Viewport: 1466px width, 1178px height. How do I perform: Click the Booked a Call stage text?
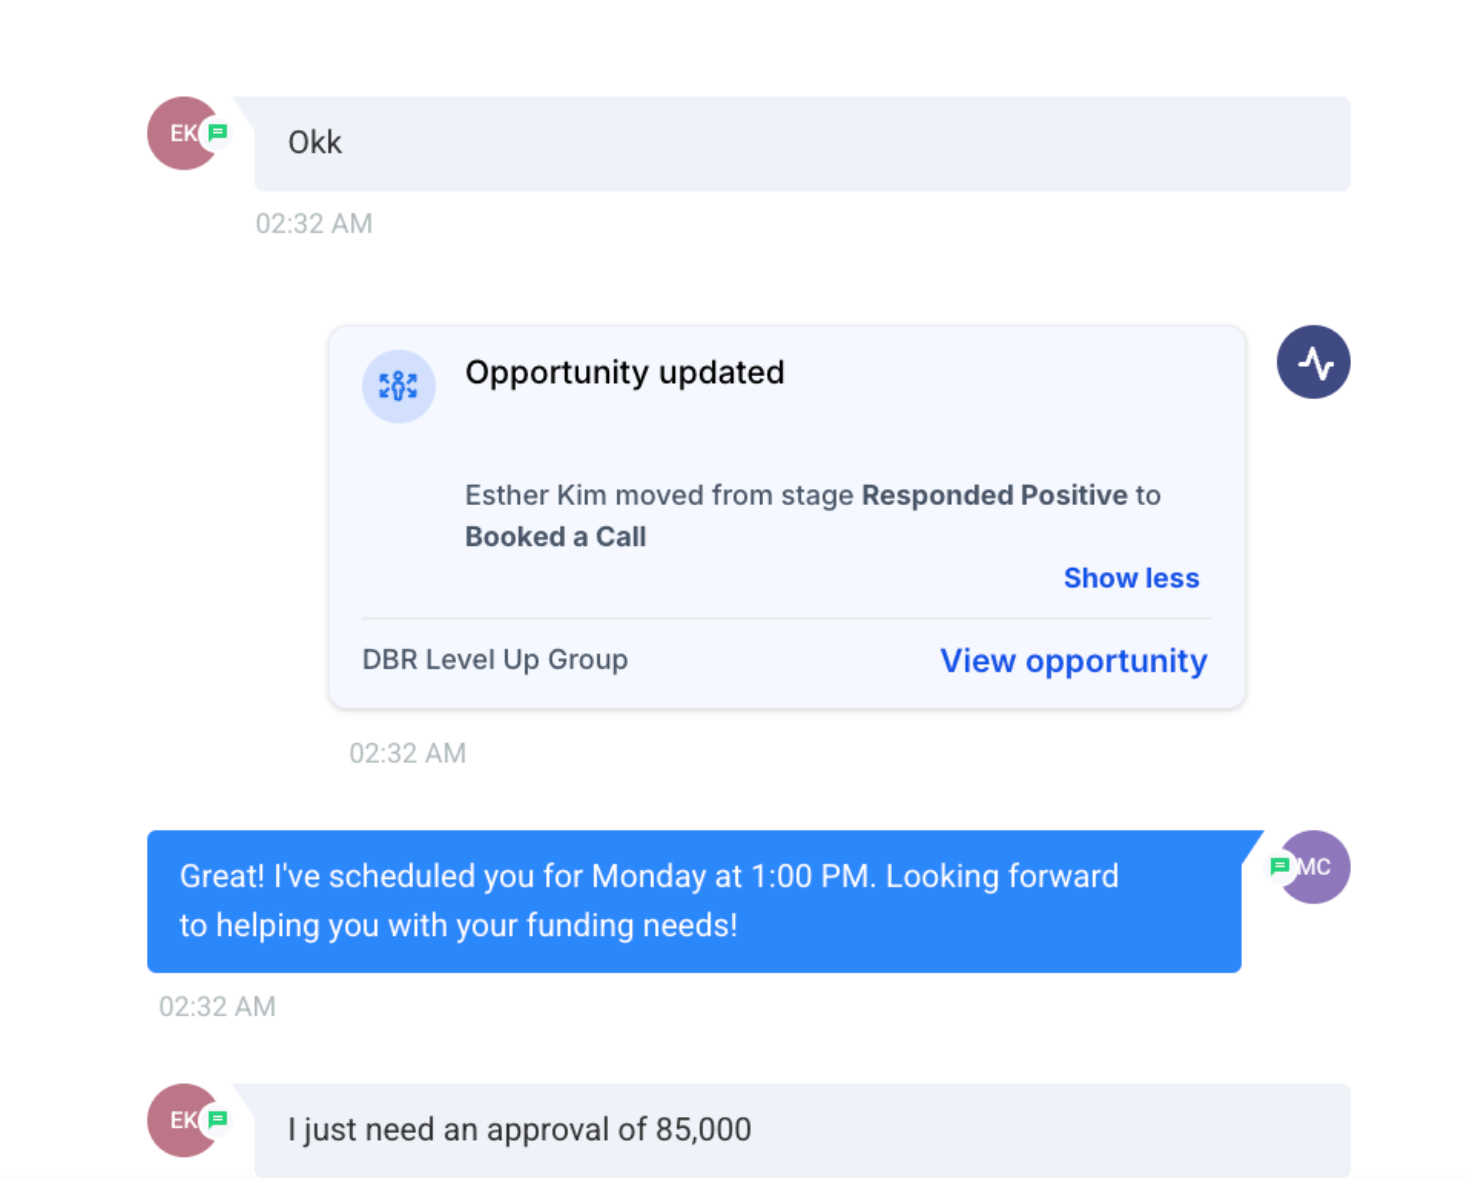click(556, 537)
